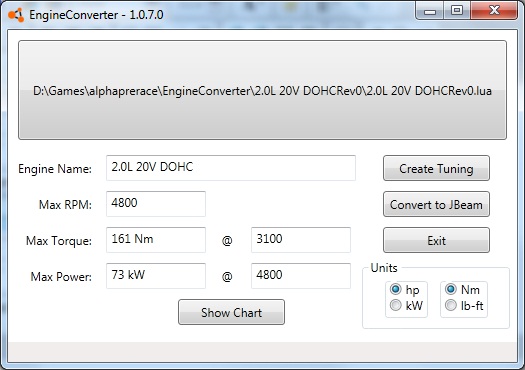This screenshot has height=370, width=525.
Task: Show the engine chart
Action: [231, 312]
